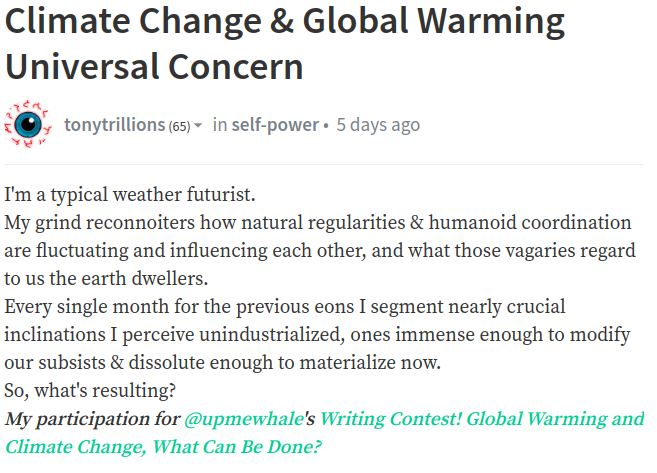Click the line starting 'our subsists & dissolute'

tap(222, 362)
